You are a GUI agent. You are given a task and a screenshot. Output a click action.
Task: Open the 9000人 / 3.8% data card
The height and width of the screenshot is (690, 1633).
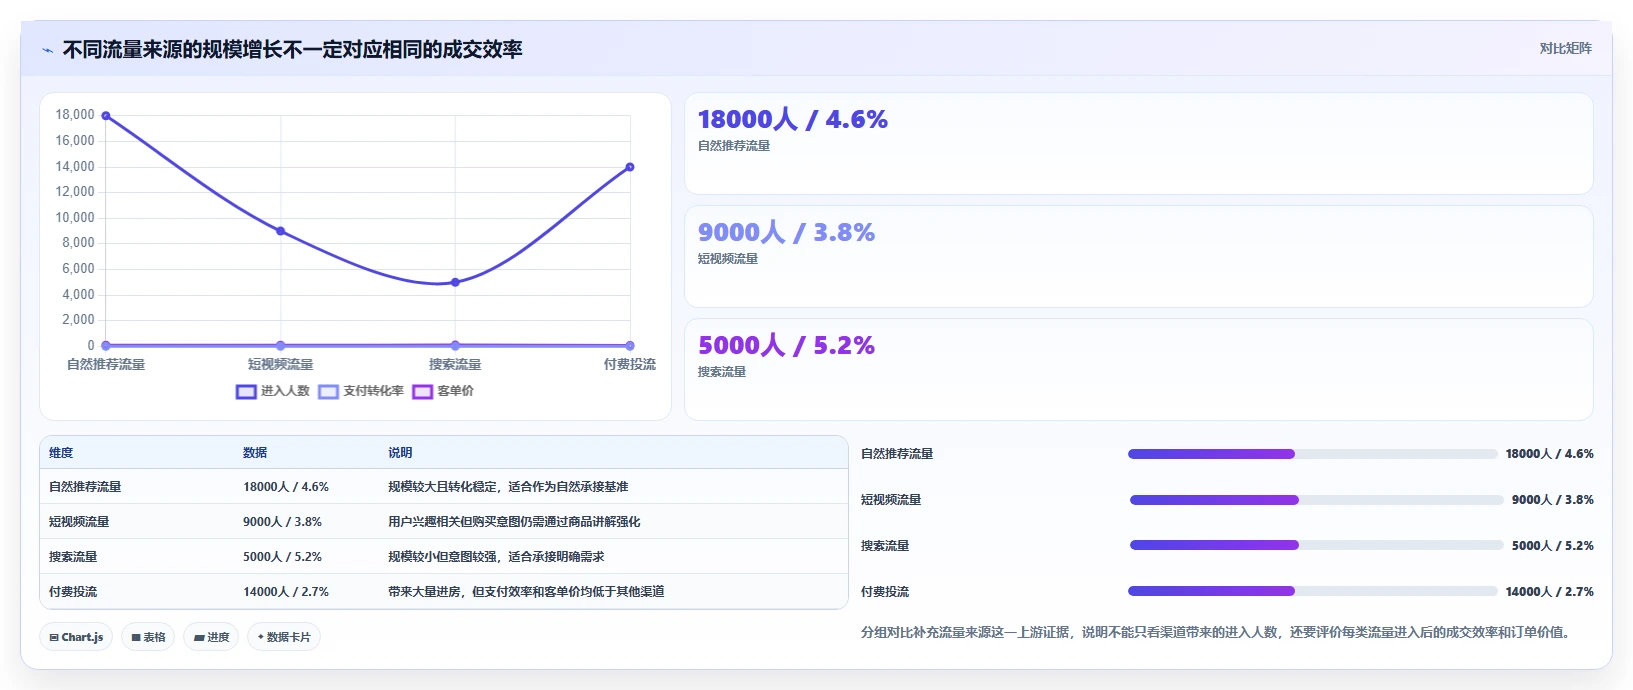(x=1138, y=257)
